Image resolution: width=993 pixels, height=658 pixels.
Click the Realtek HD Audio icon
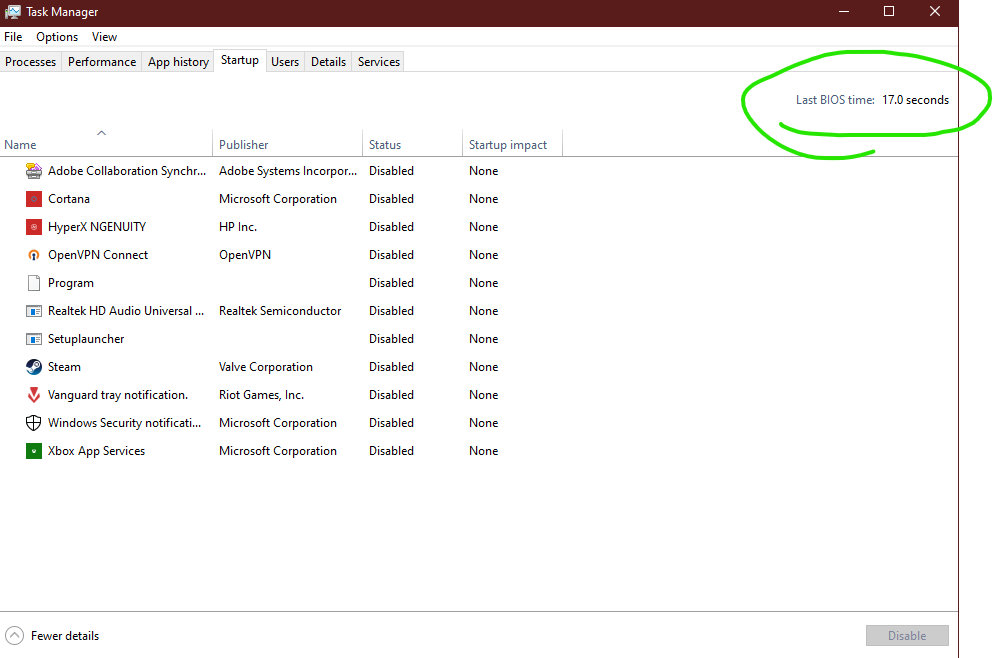34,311
